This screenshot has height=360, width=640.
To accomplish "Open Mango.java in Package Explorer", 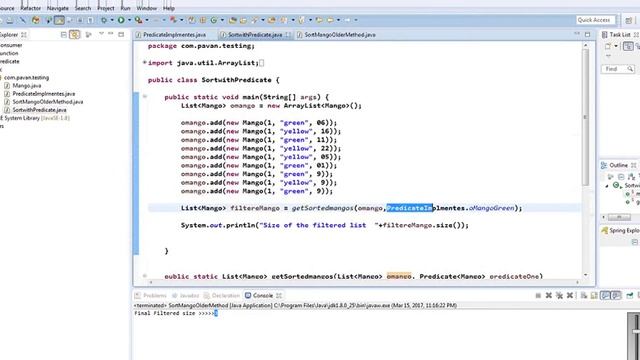I will pos(27,86).
